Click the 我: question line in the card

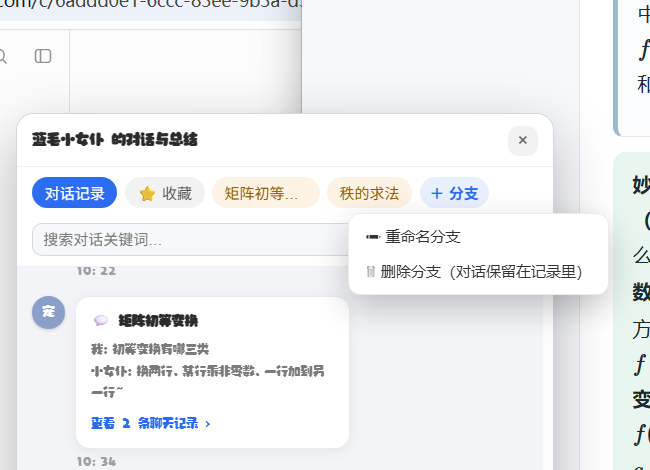click(x=150, y=349)
